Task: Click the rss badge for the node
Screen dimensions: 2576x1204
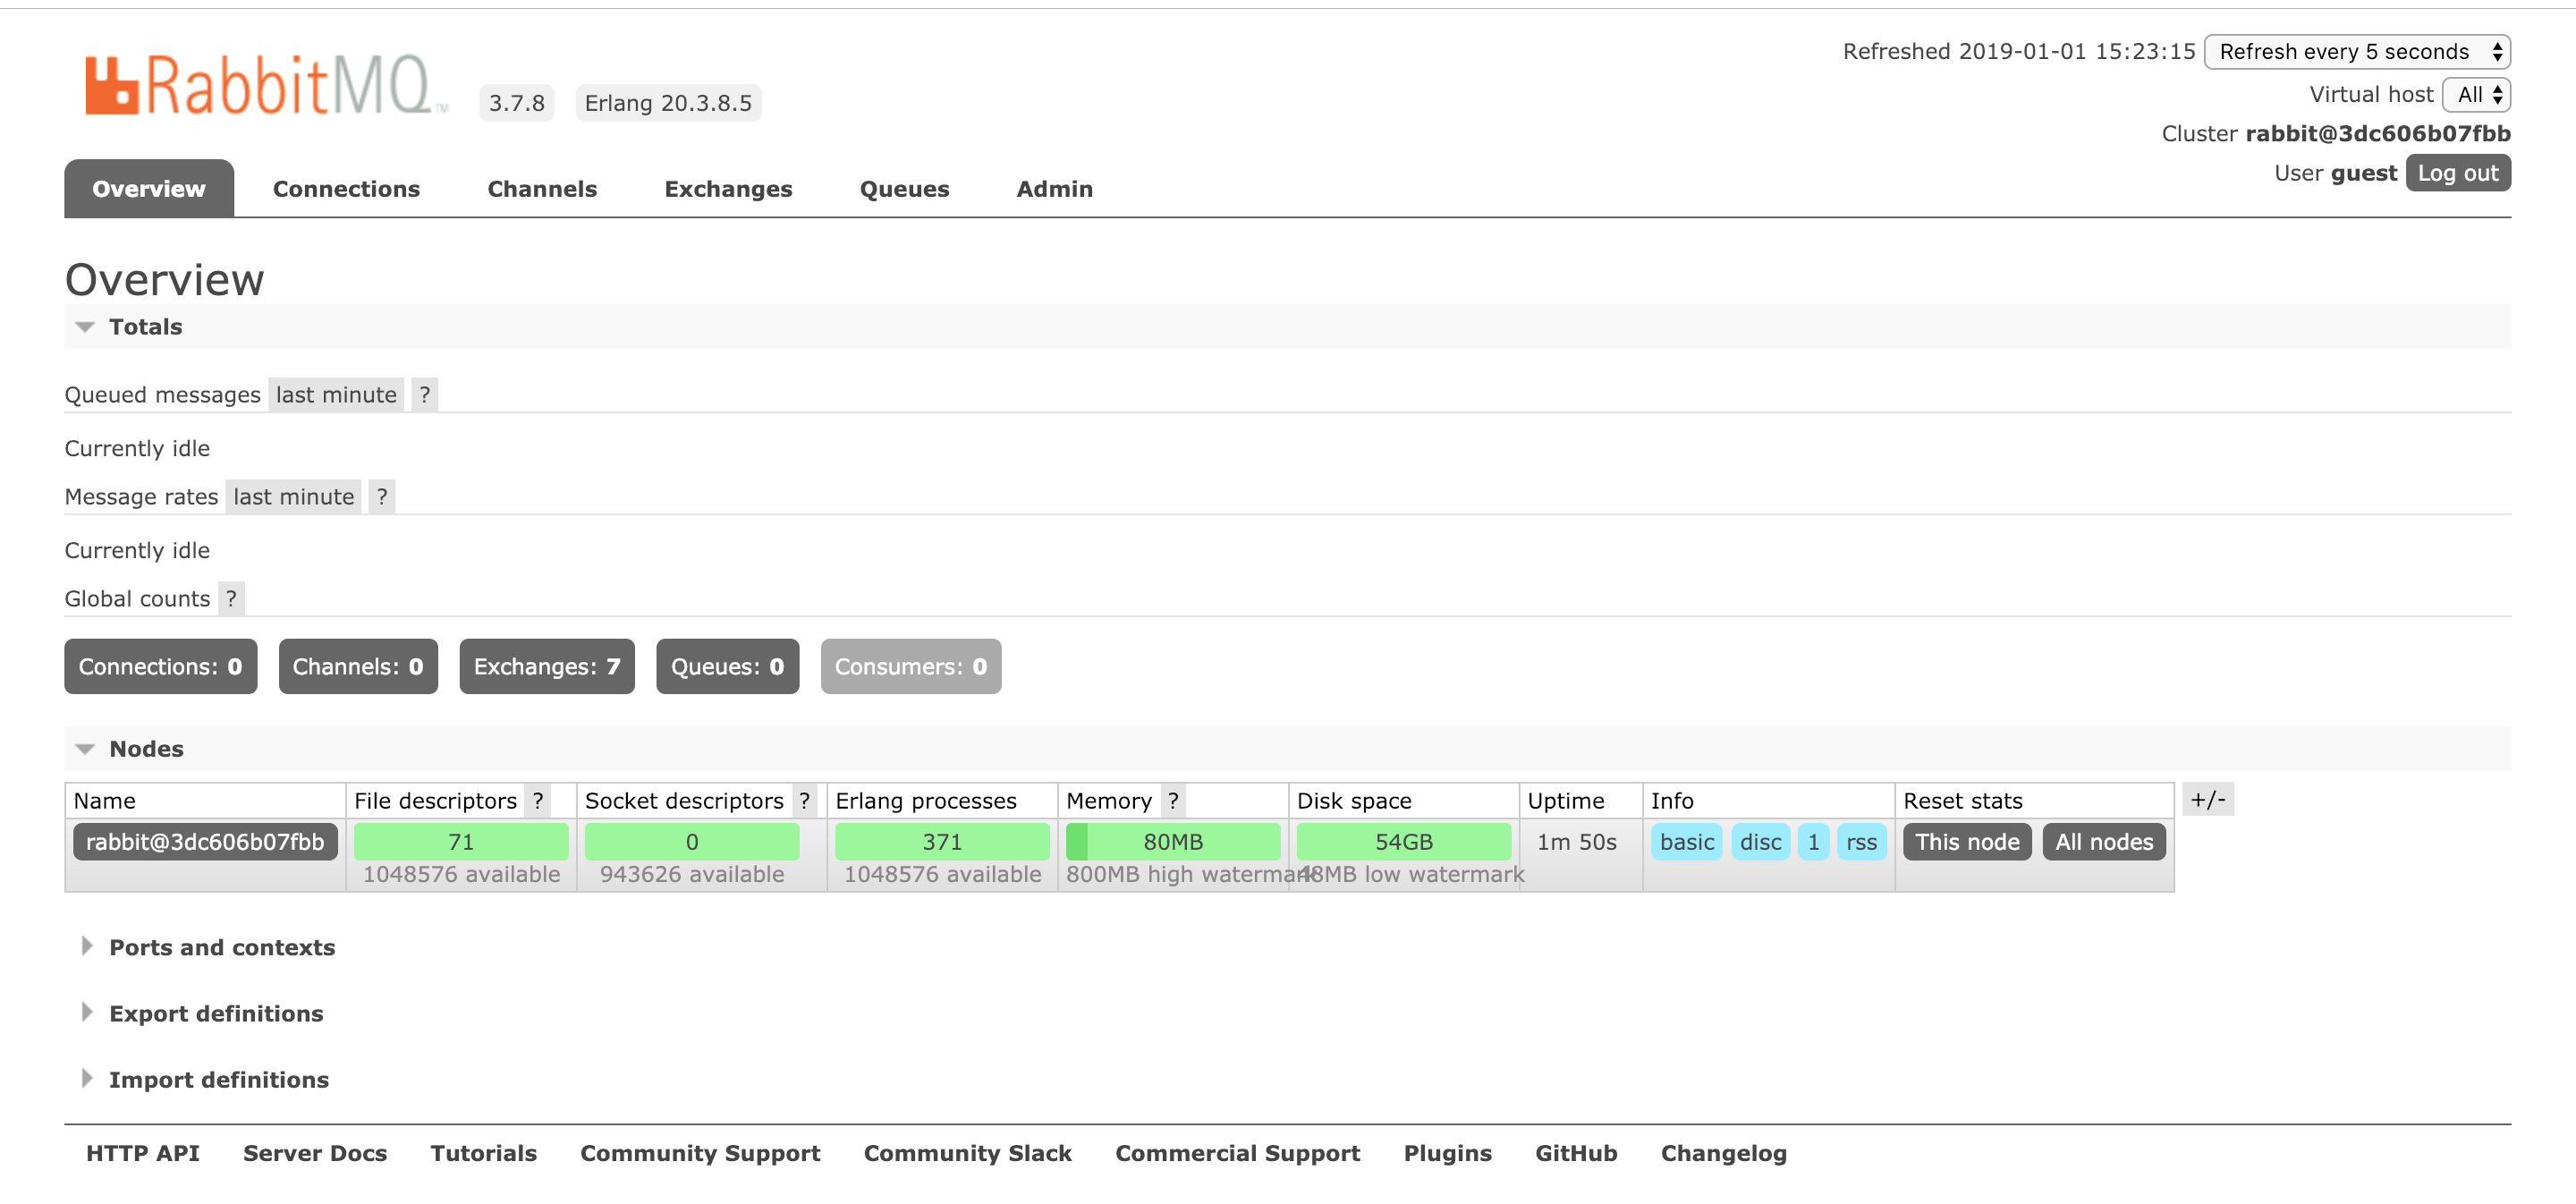Action: tap(1861, 842)
